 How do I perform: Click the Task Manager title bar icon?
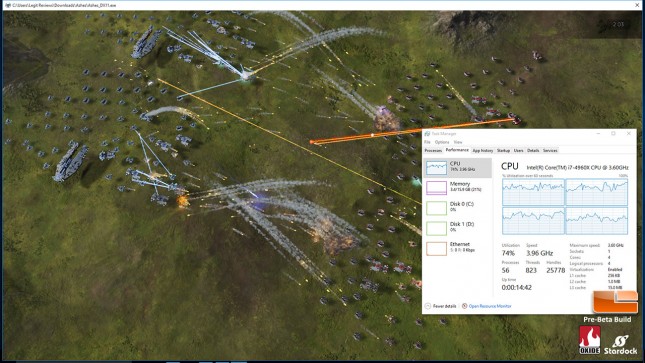pyautogui.click(x=427, y=134)
